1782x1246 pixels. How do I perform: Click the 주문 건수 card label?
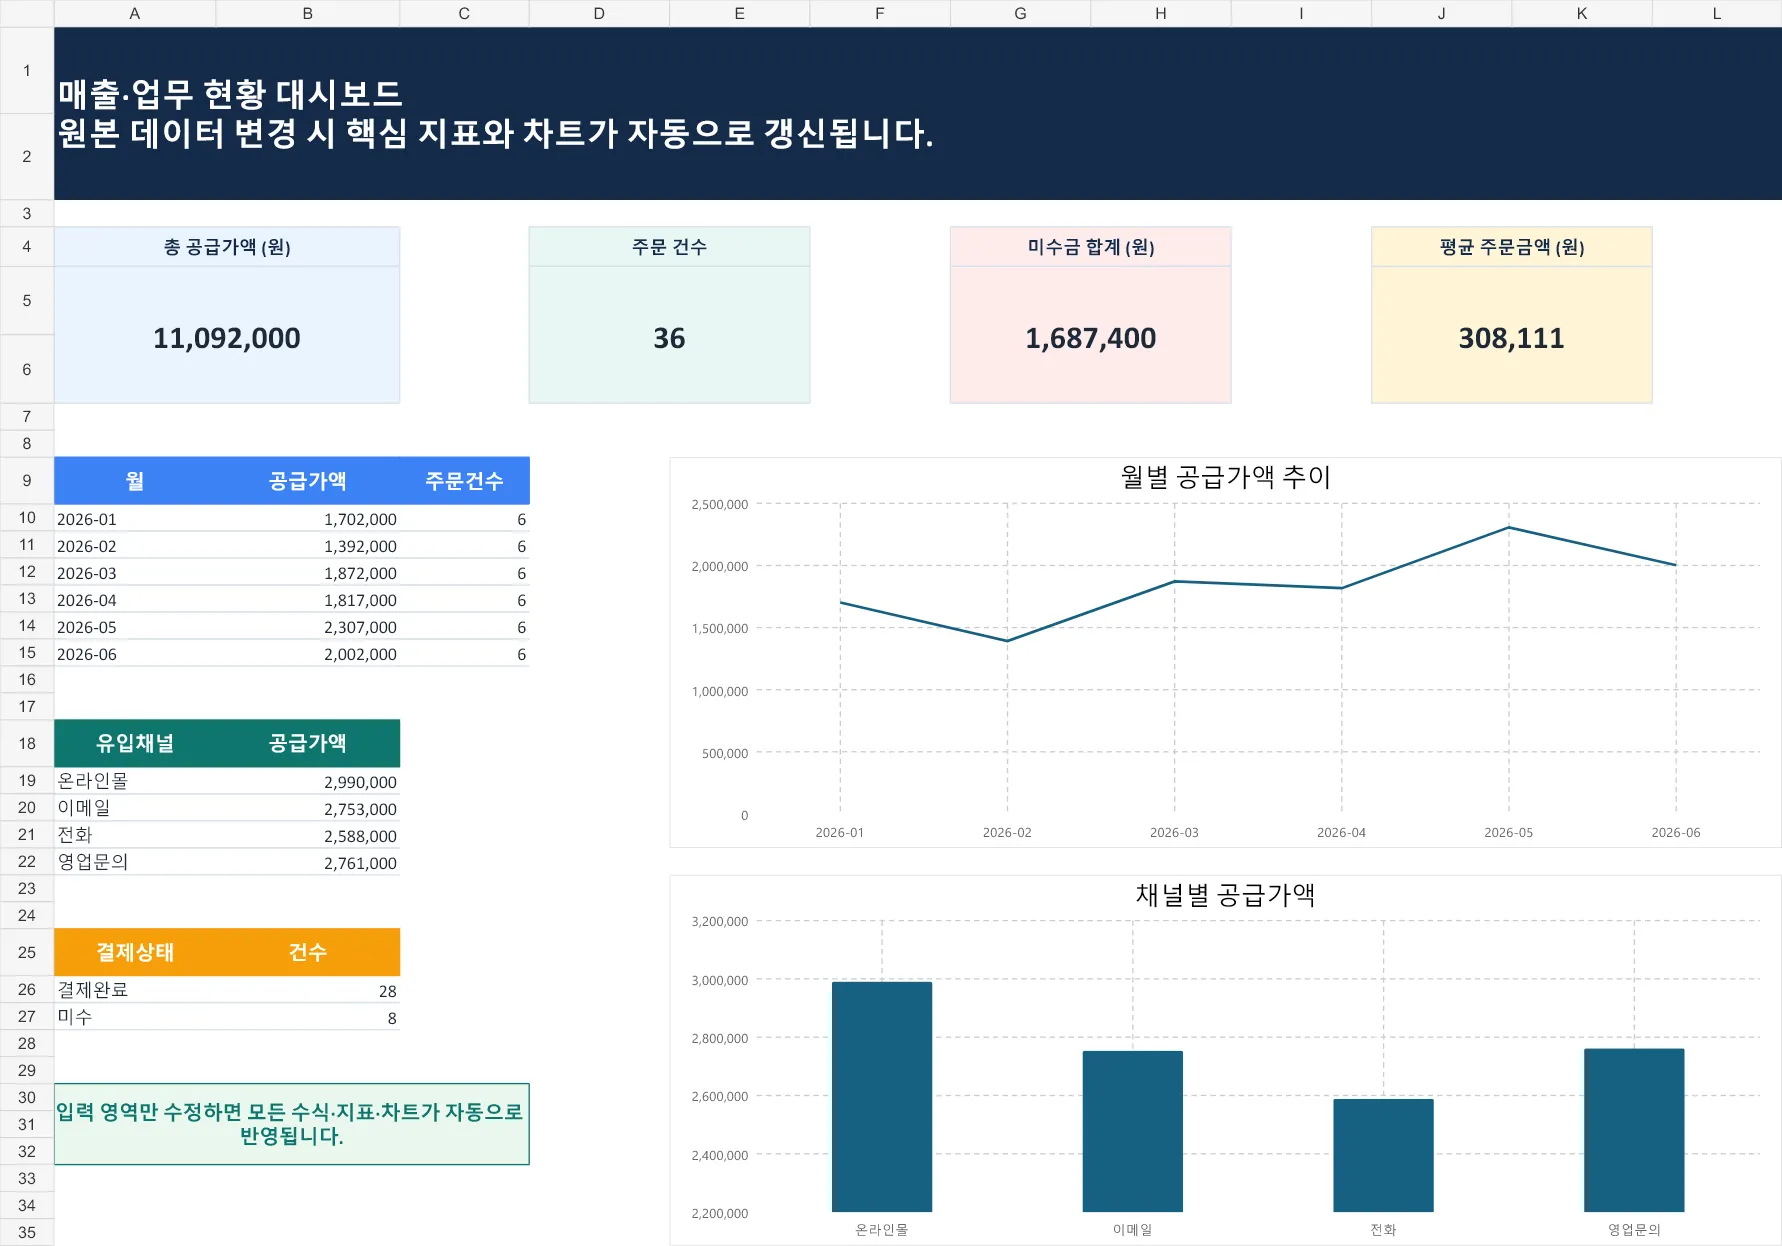point(669,247)
